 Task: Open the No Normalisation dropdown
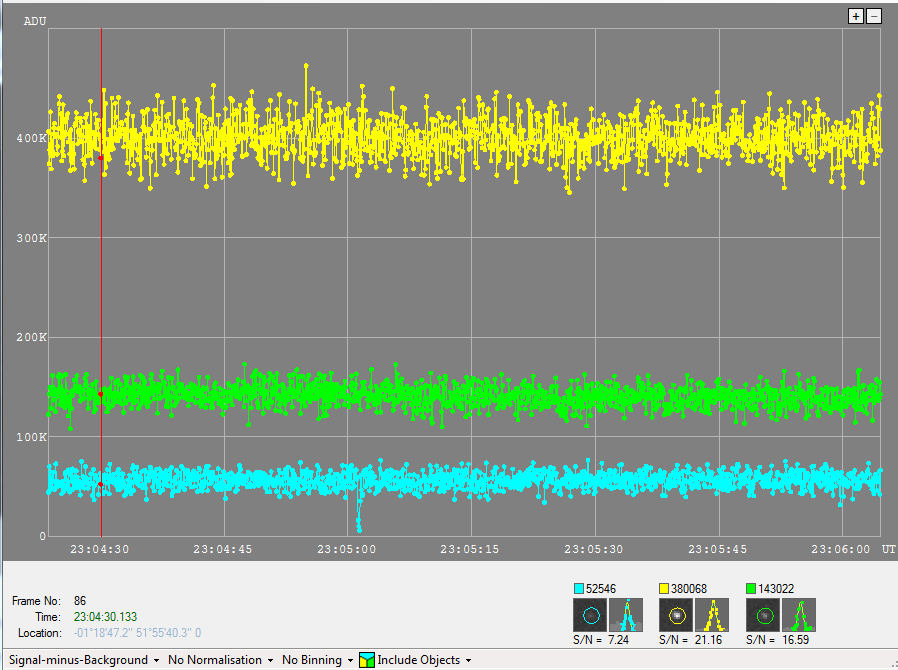click(220, 660)
